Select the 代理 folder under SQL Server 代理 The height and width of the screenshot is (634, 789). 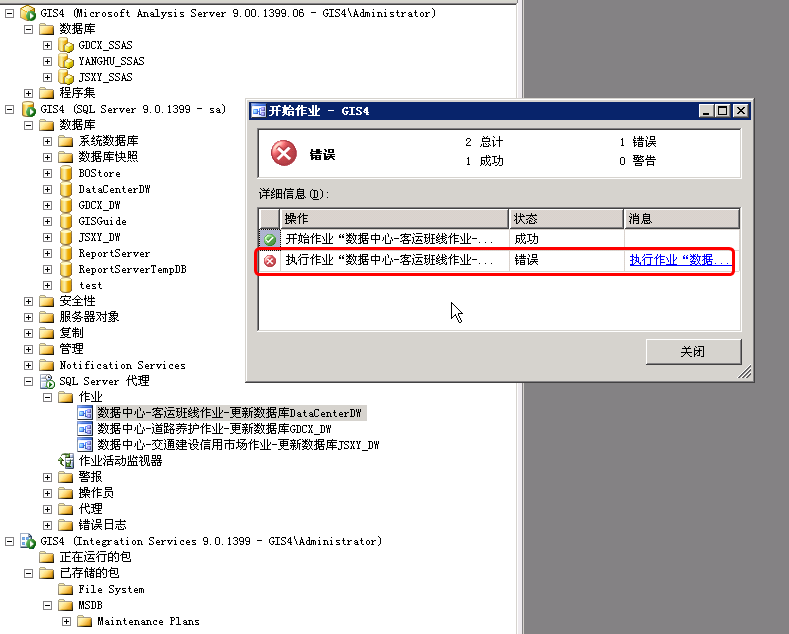[x=90, y=509]
